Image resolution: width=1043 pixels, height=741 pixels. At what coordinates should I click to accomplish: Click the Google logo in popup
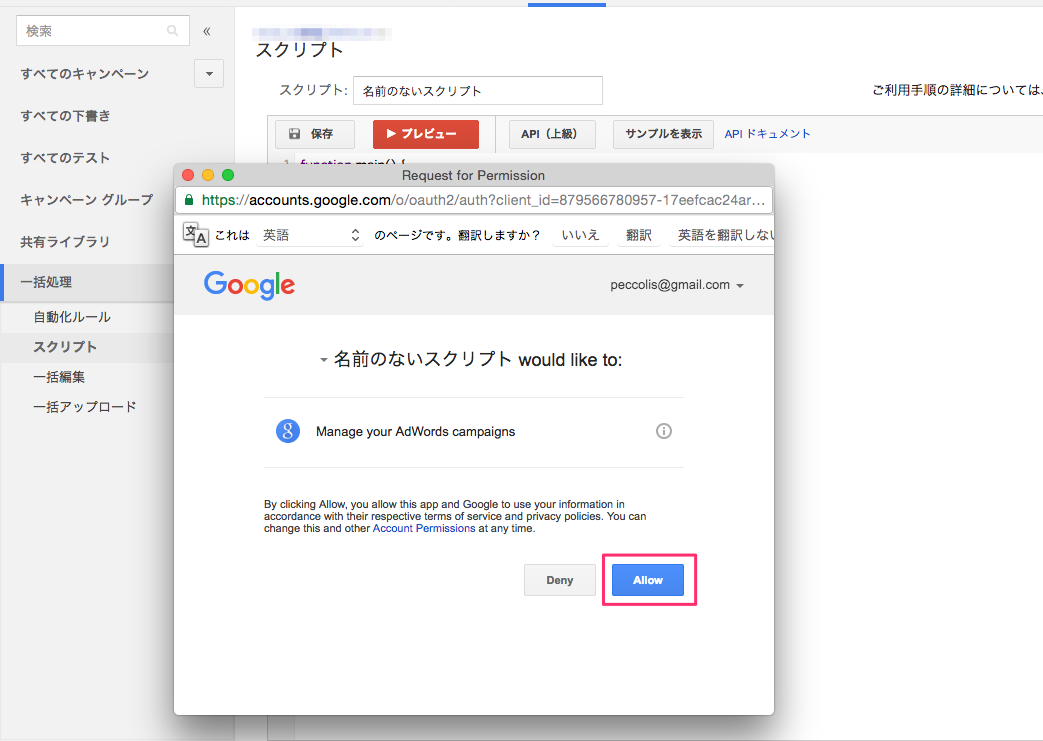tap(249, 285)
